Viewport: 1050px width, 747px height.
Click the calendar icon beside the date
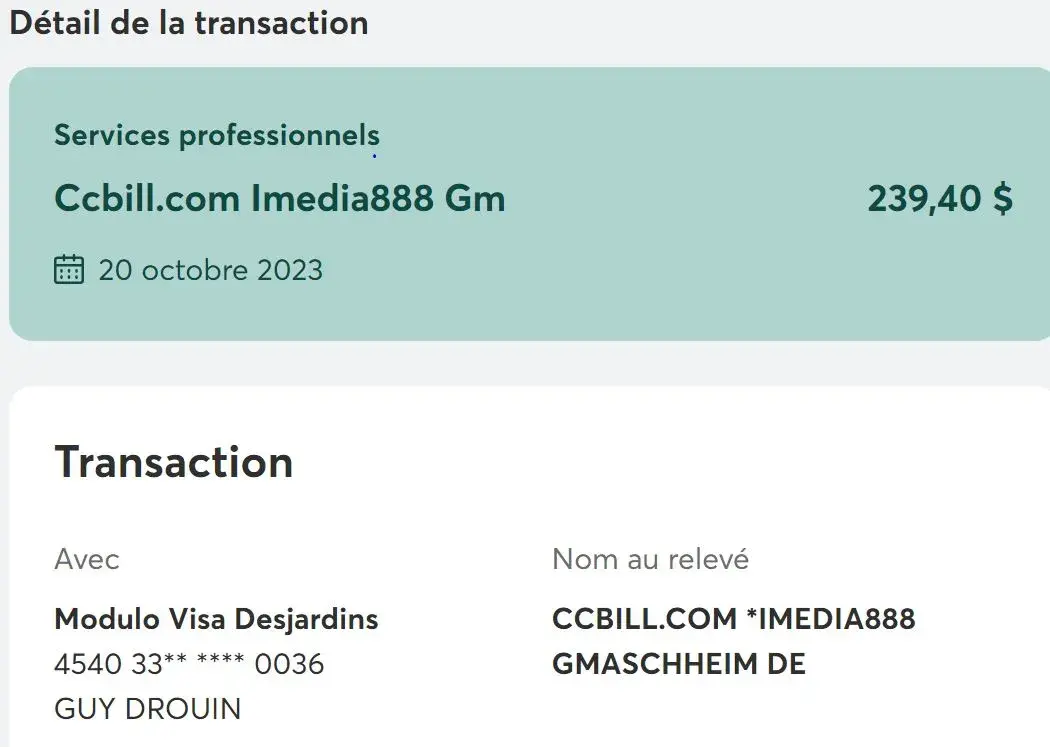tap(68, 270)
